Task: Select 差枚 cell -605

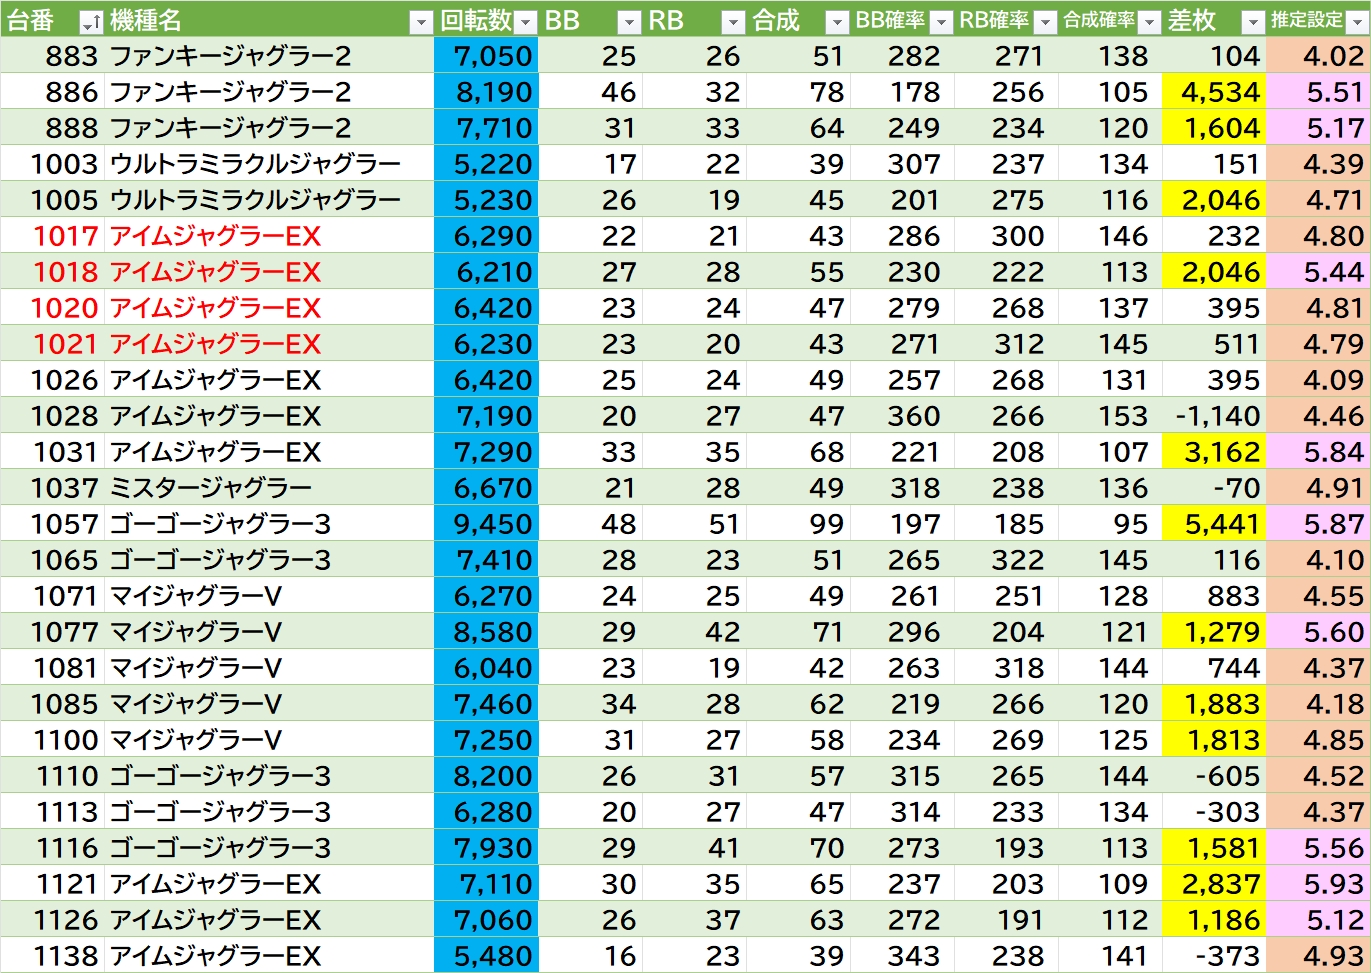Action: pos(1214,776)
